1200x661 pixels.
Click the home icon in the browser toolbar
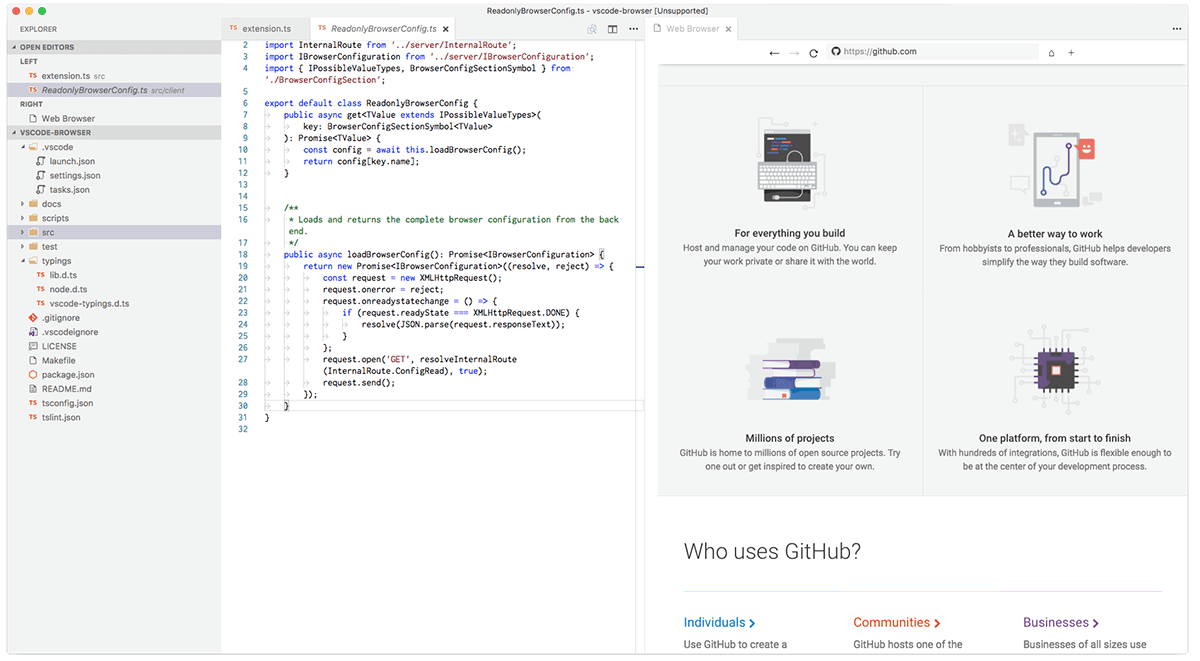[1051, 52]
